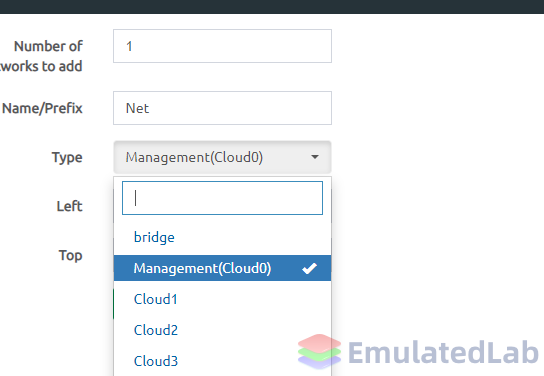Viewport: 544px width, 376px height.
Task: Click the Number of networks to add field
Action: pos(222,46)
